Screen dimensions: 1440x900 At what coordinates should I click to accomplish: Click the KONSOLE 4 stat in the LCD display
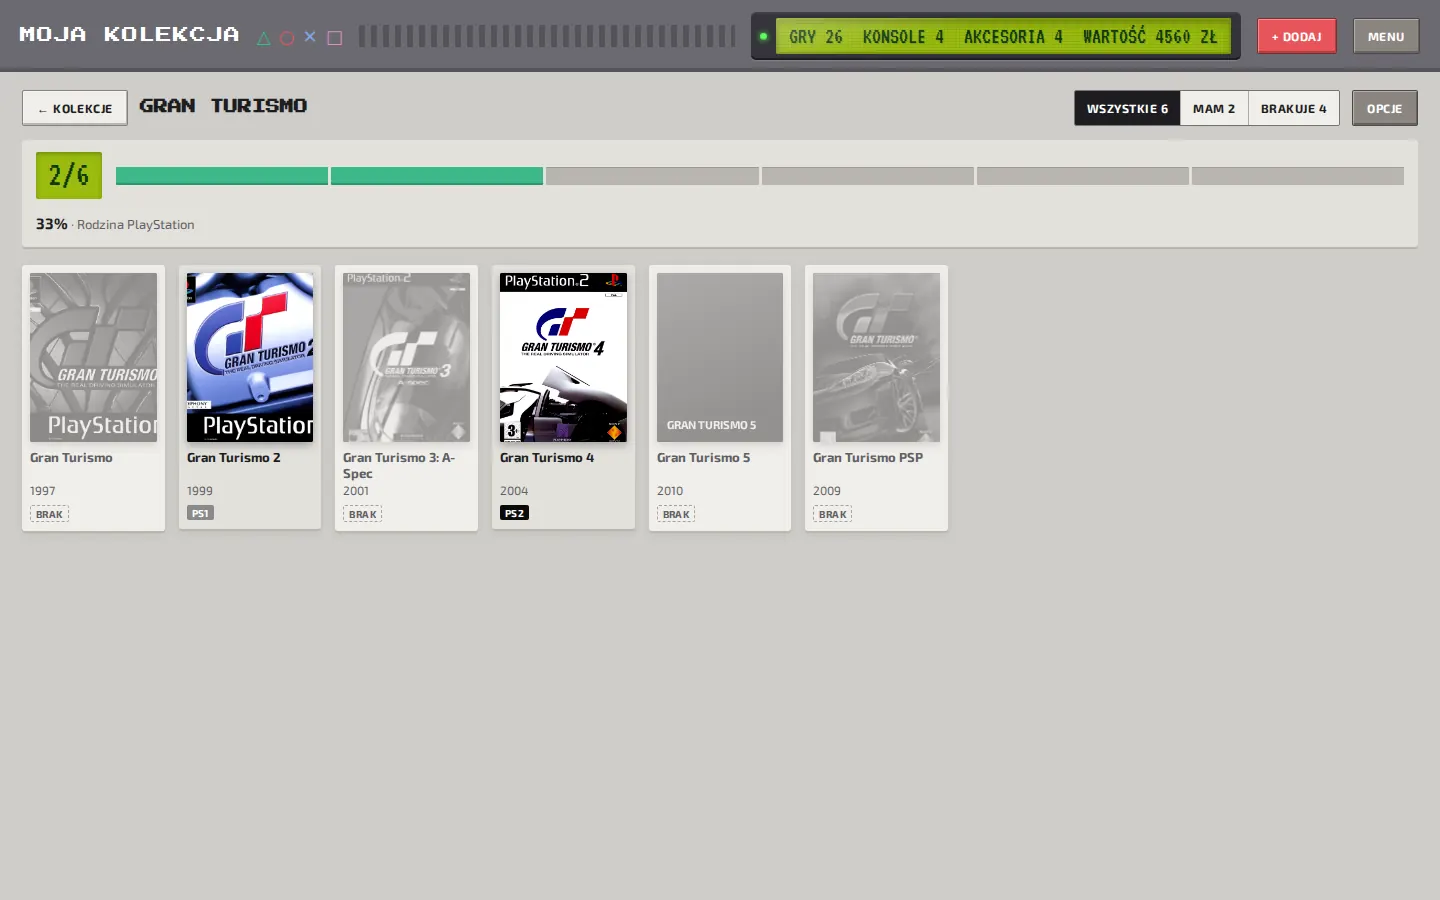point(903,37)
